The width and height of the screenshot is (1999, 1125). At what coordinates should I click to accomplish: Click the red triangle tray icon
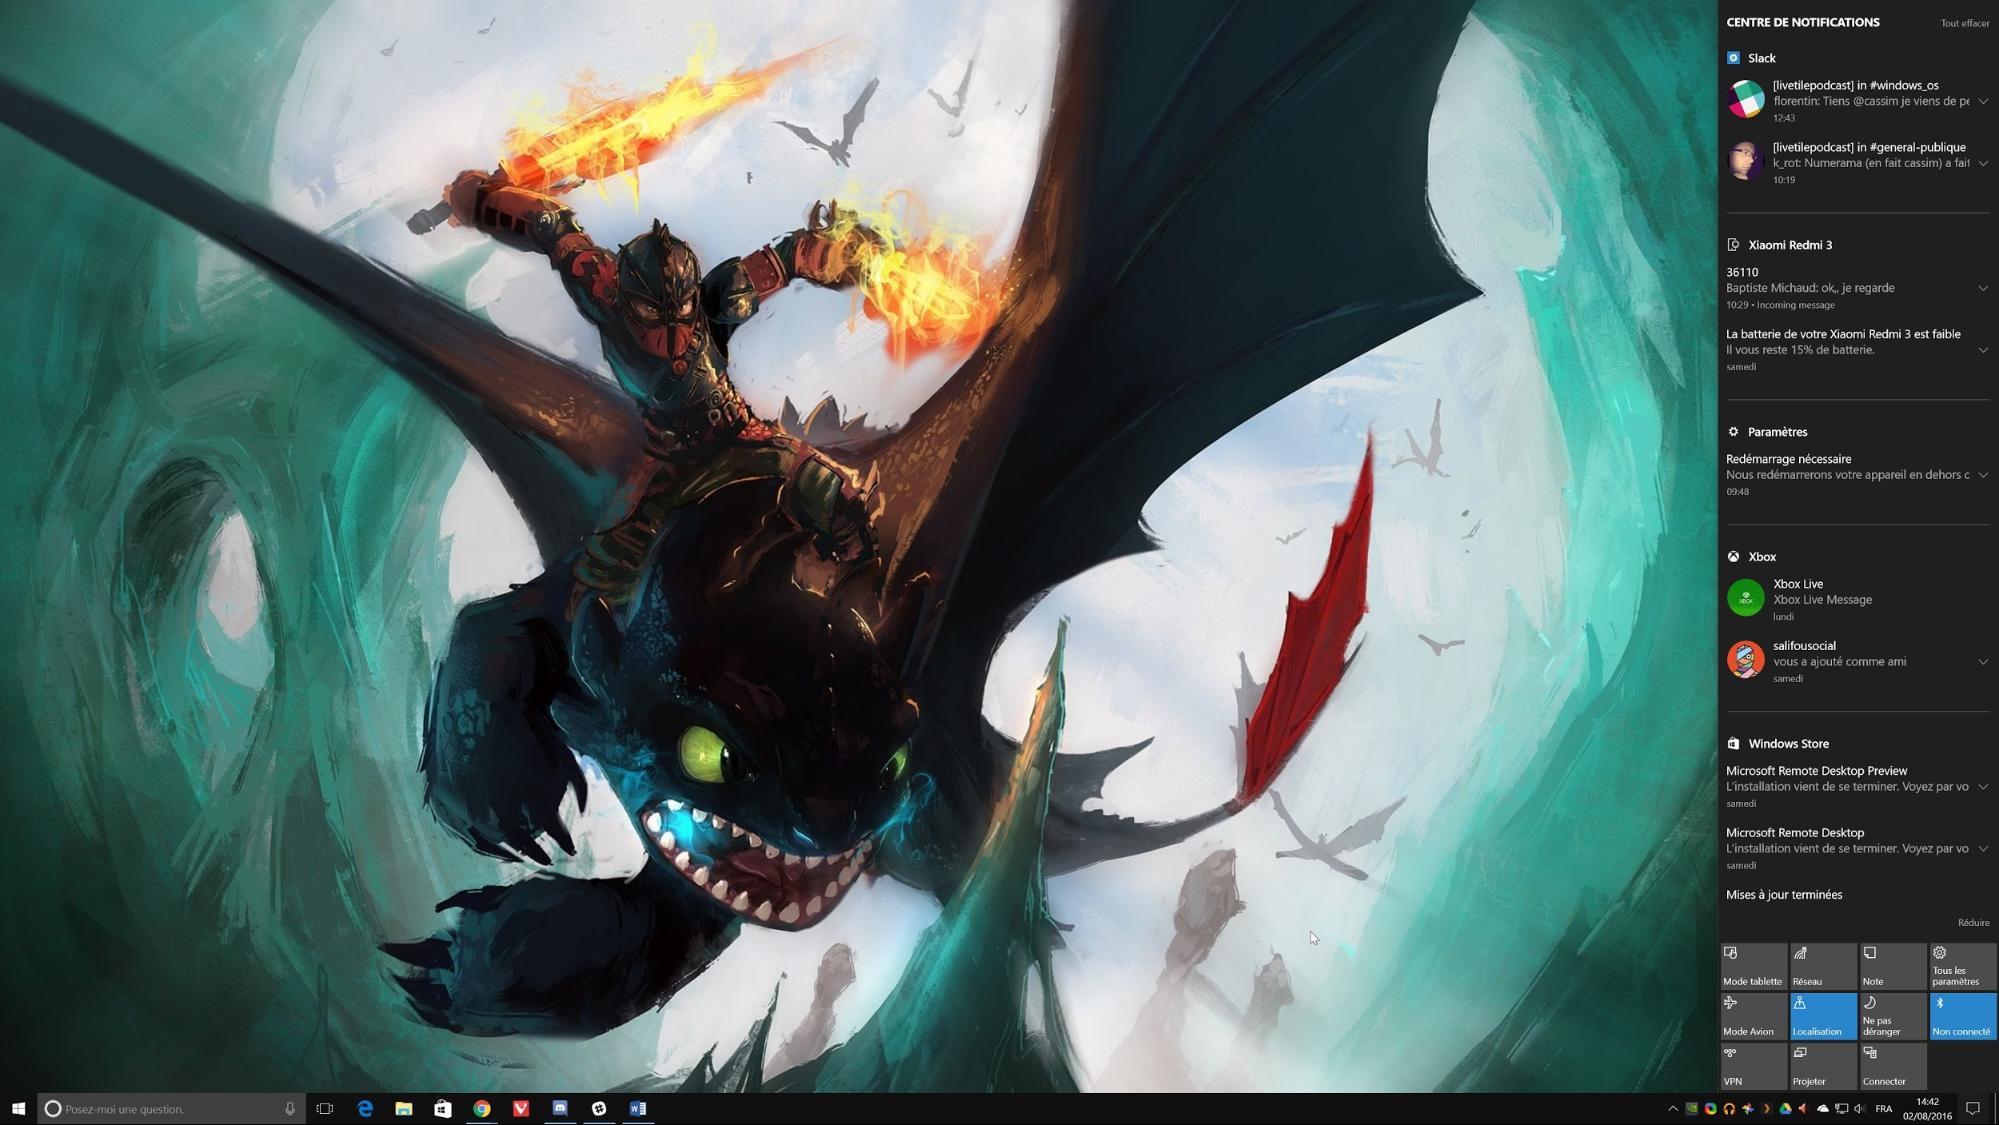click(x=1803, y=1108)
